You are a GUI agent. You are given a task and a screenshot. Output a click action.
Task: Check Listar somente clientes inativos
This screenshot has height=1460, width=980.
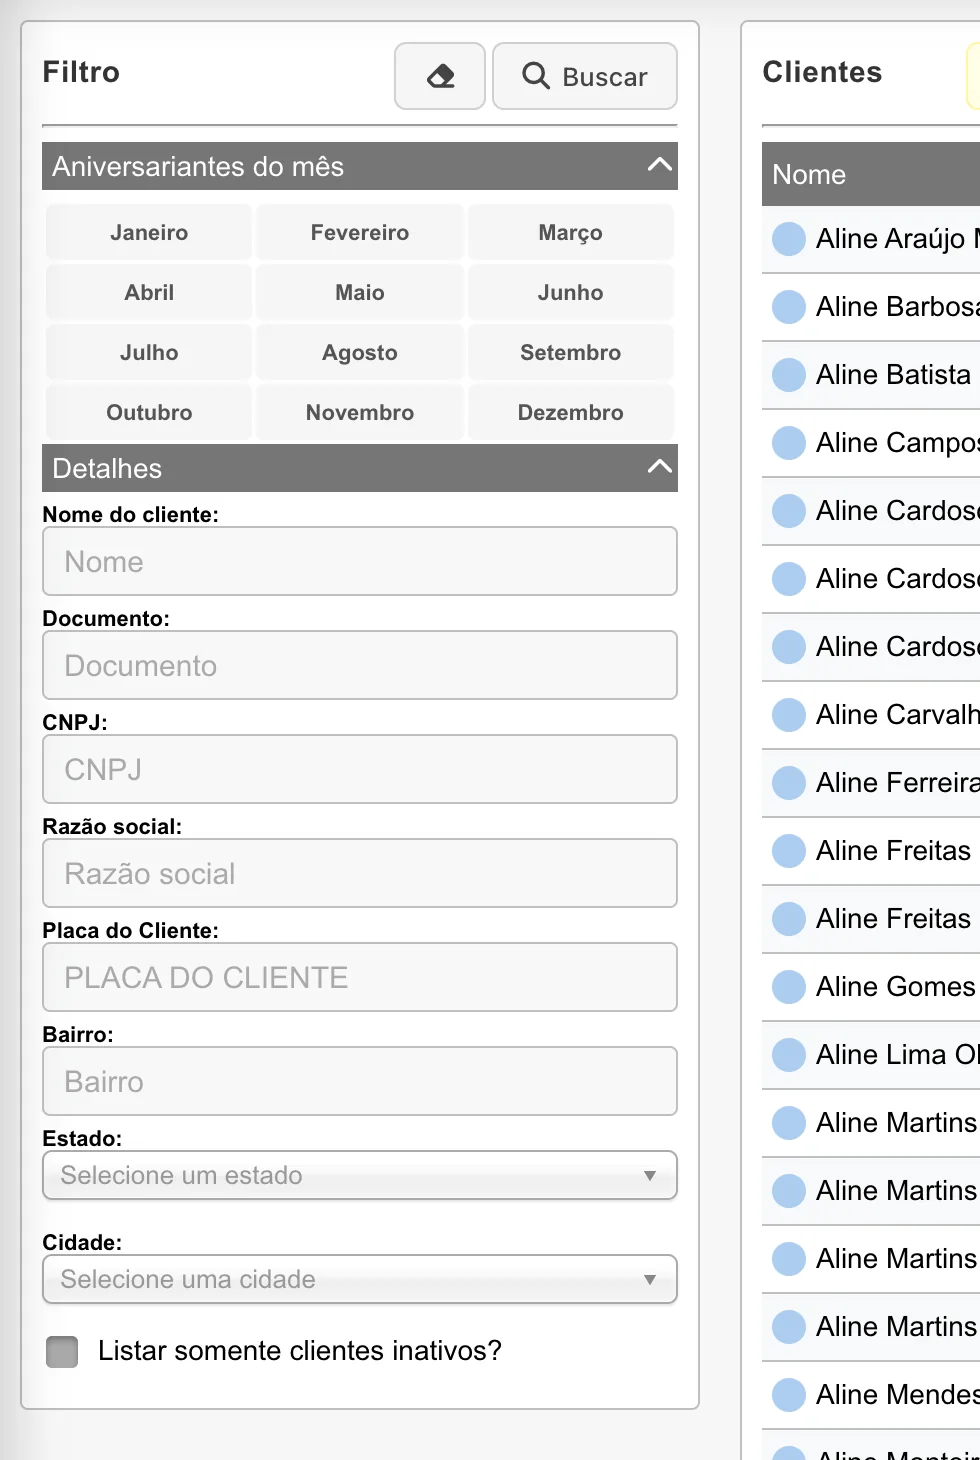pyautogui.click(x=62, y=1351)
